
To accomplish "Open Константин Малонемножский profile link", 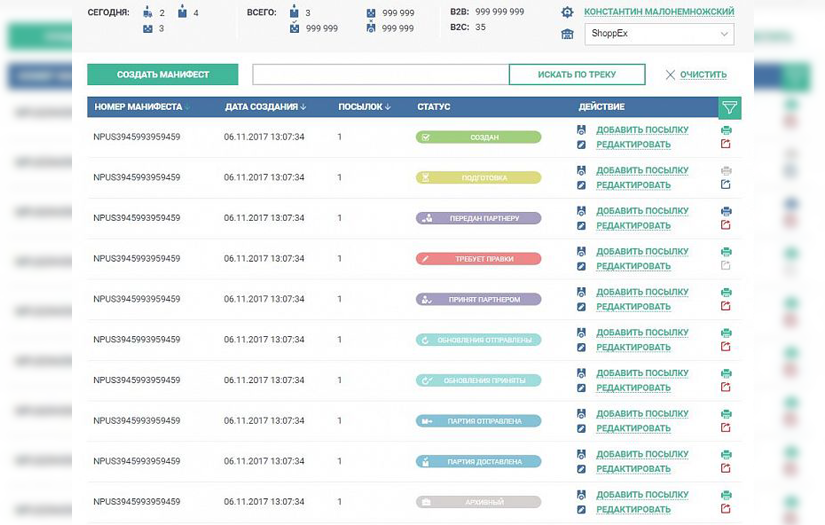I will [x=659, y=12].
